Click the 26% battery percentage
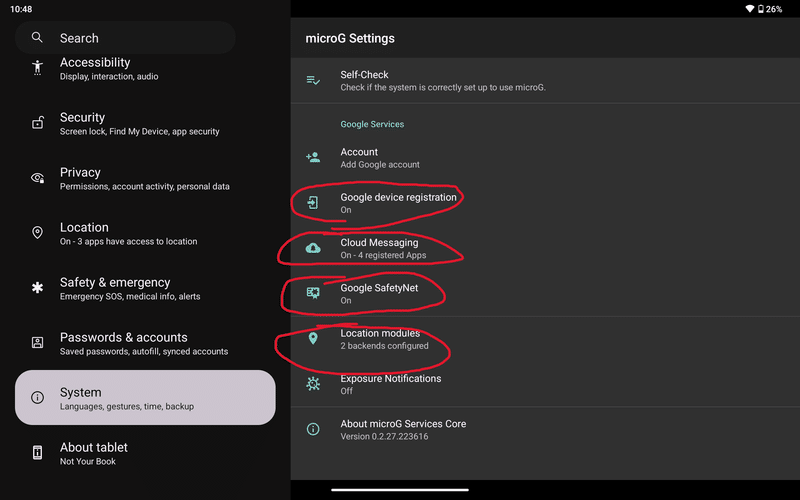Image resolution: width=800 pixels, height=500 pixels. [x=774, y=9]
